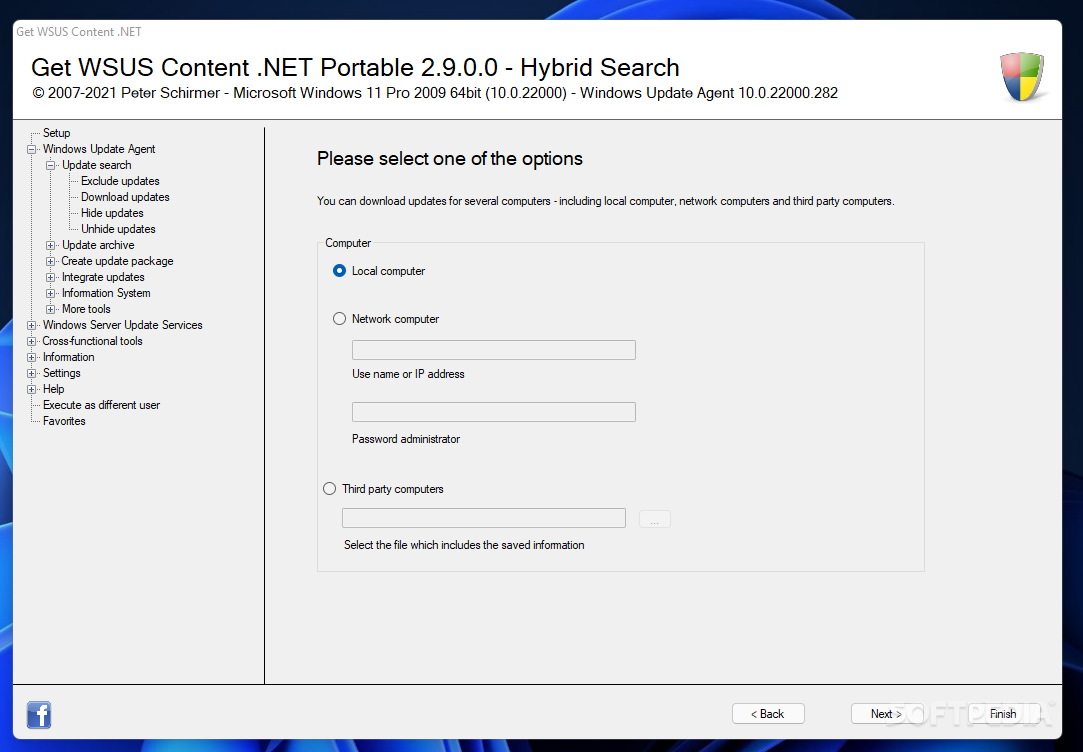This screenshot has height=752, width=1083.
Task: Click the Next button
Action: tap(886, 713)
